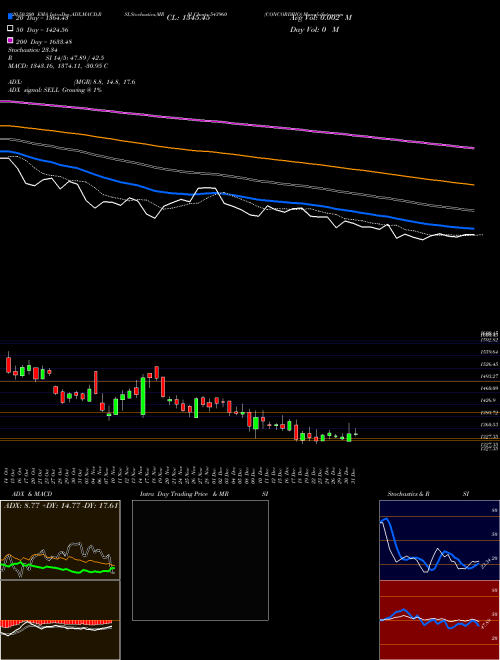Click the empty Intra Day Trading chart box
Screen dimensions: 500x660
[x=200, y=560]
